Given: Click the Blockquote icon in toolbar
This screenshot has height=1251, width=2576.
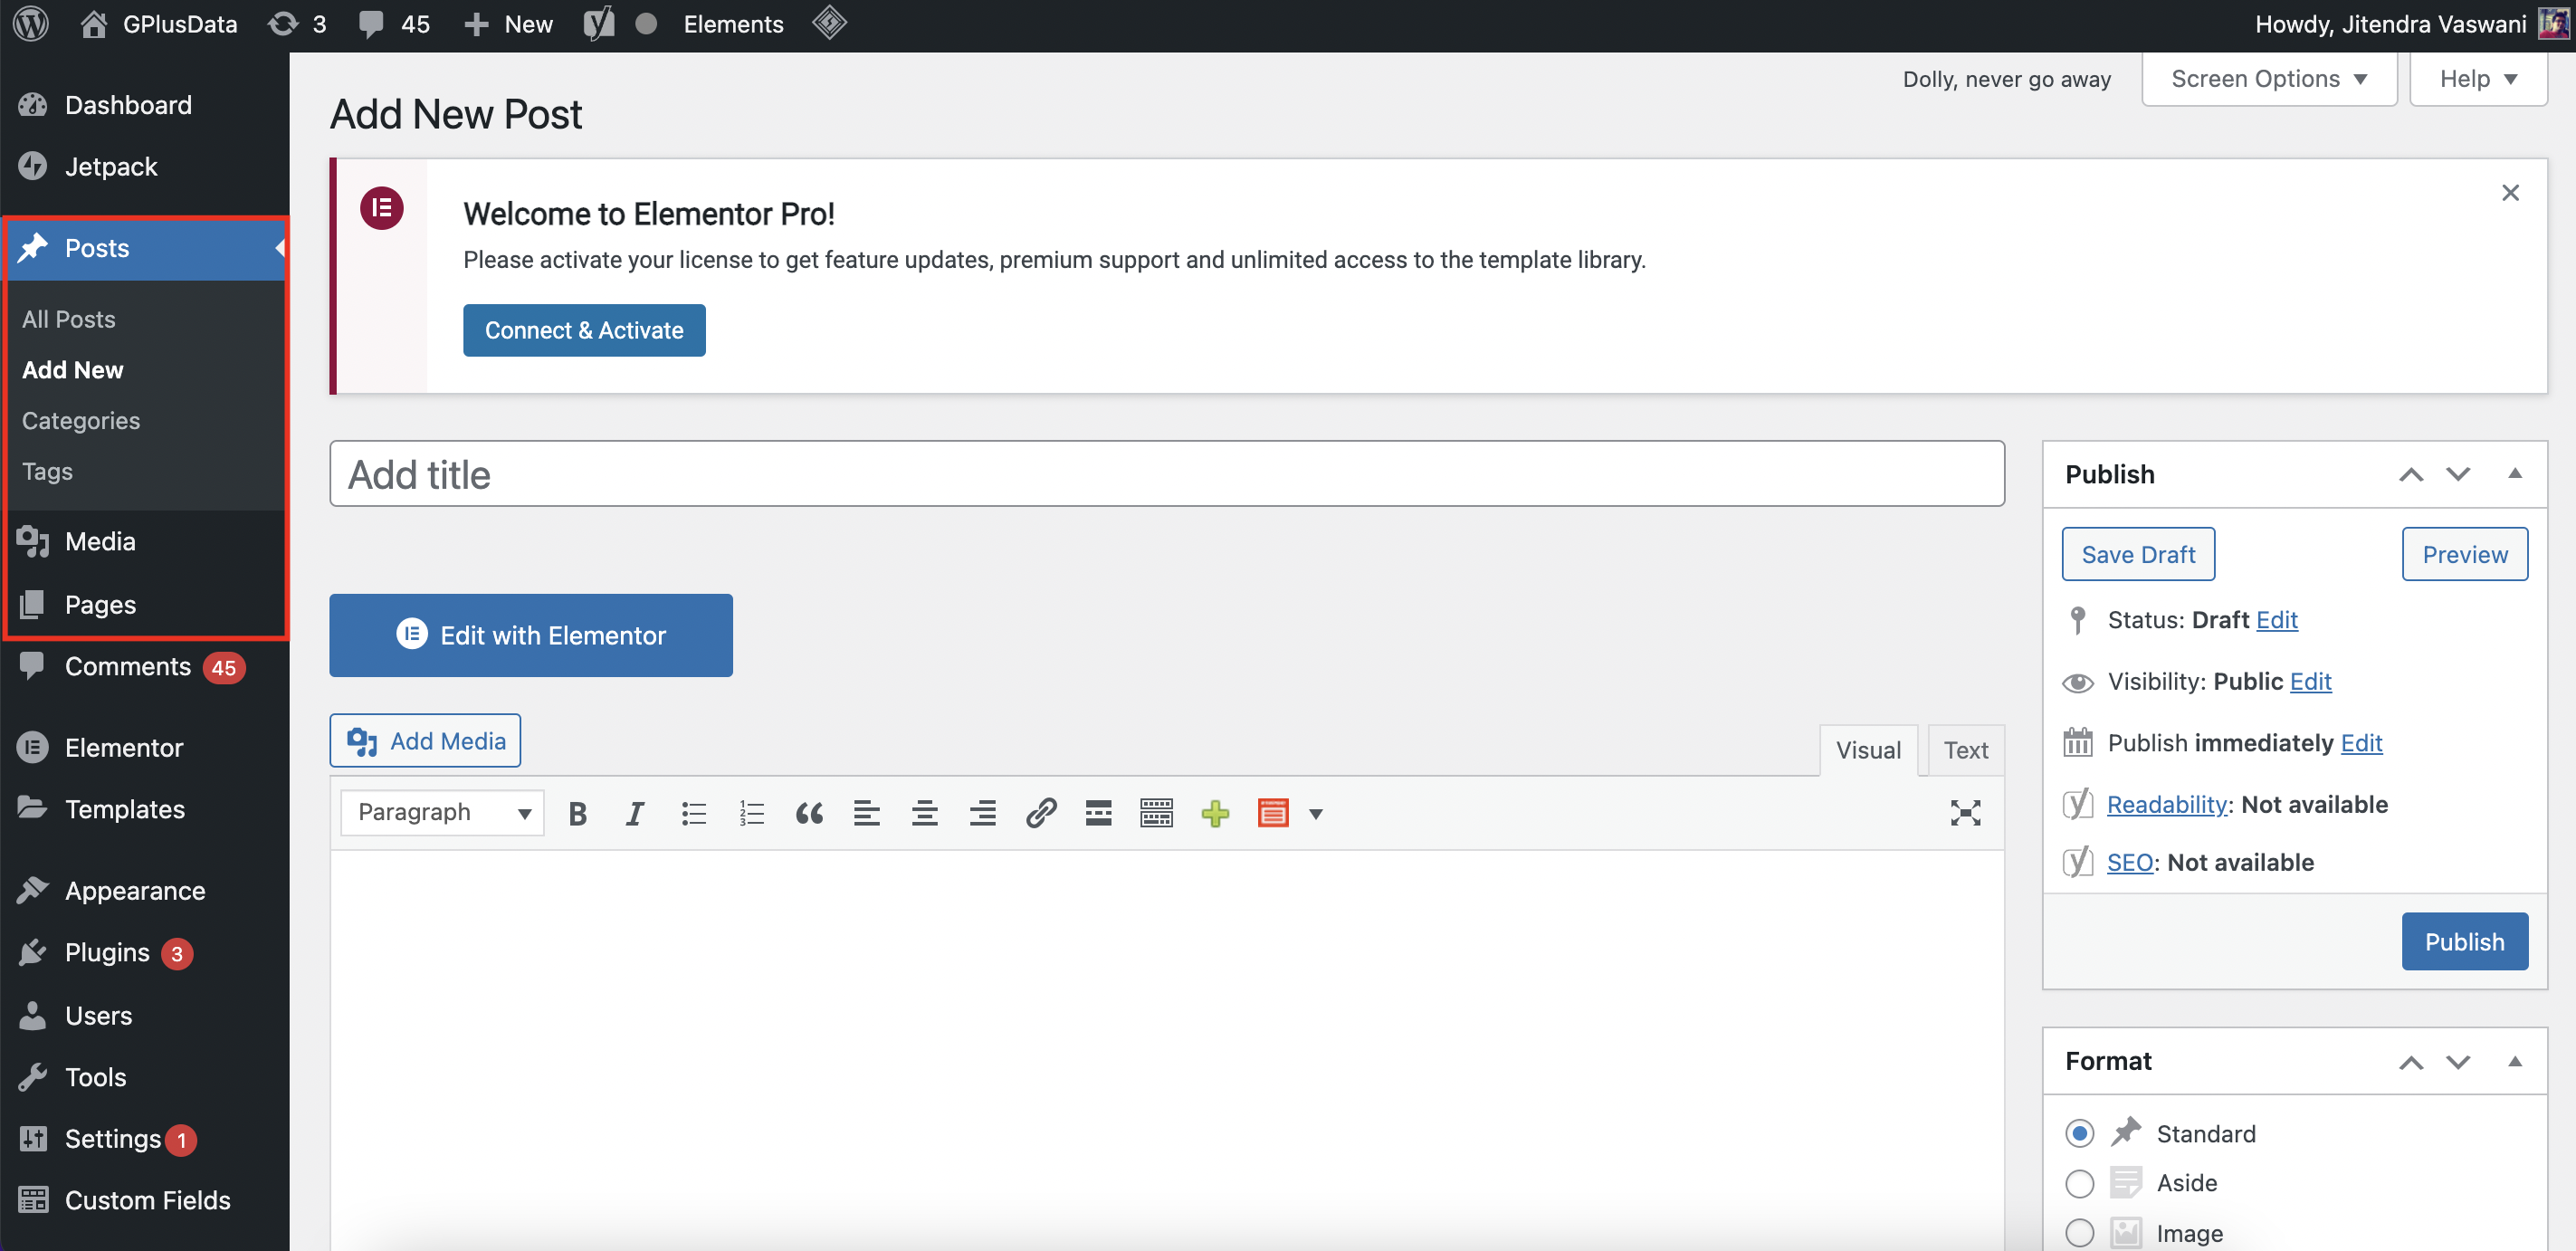Looking at the screenshot, I should coord(808,812).
